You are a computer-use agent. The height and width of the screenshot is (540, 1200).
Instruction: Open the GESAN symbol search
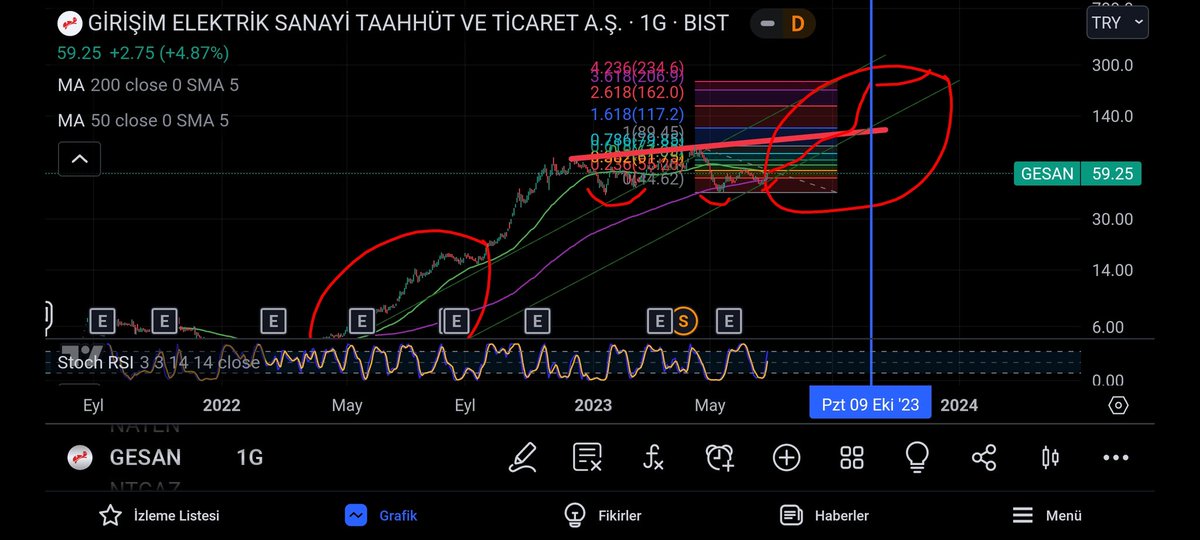(x=145, y=458)
